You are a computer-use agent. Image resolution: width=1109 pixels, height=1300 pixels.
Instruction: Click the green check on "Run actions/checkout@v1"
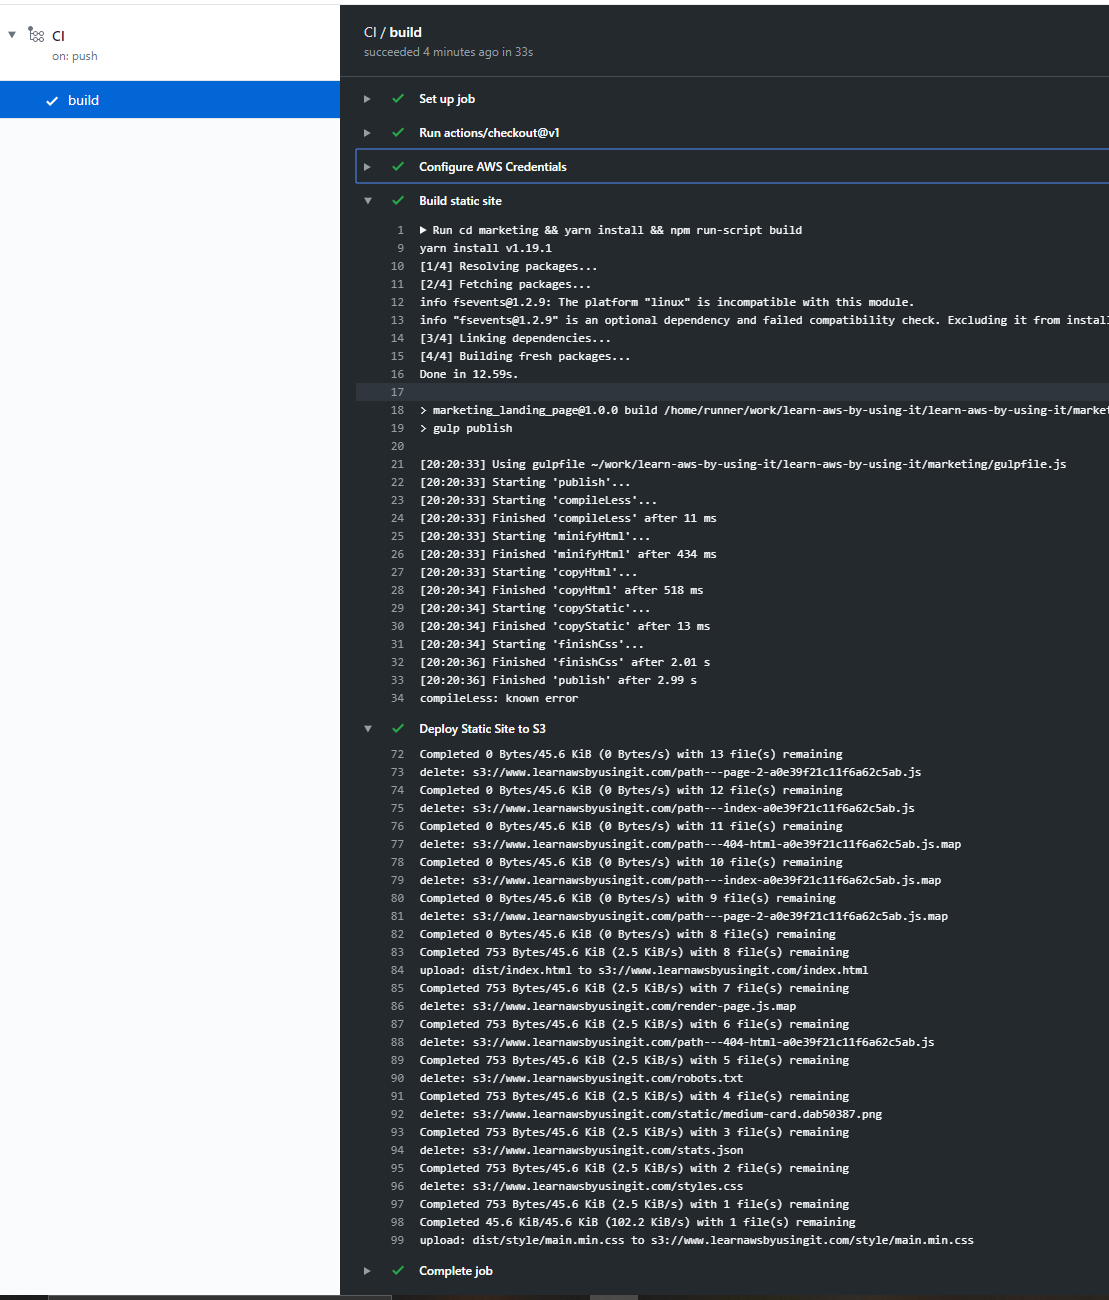tap(397, 132)
